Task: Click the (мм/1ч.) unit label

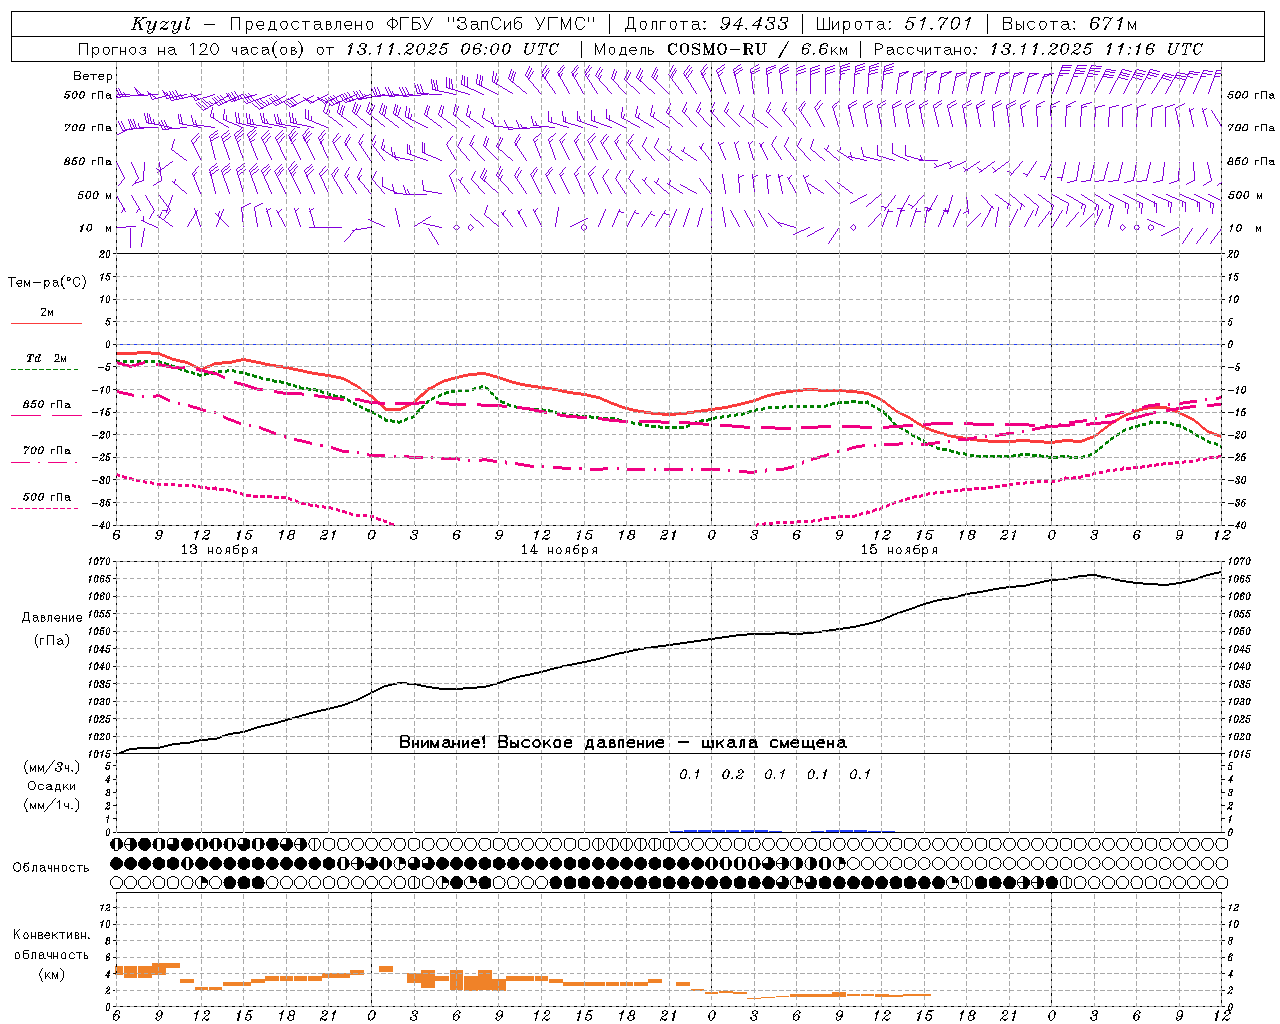Action: click(52, 805)
